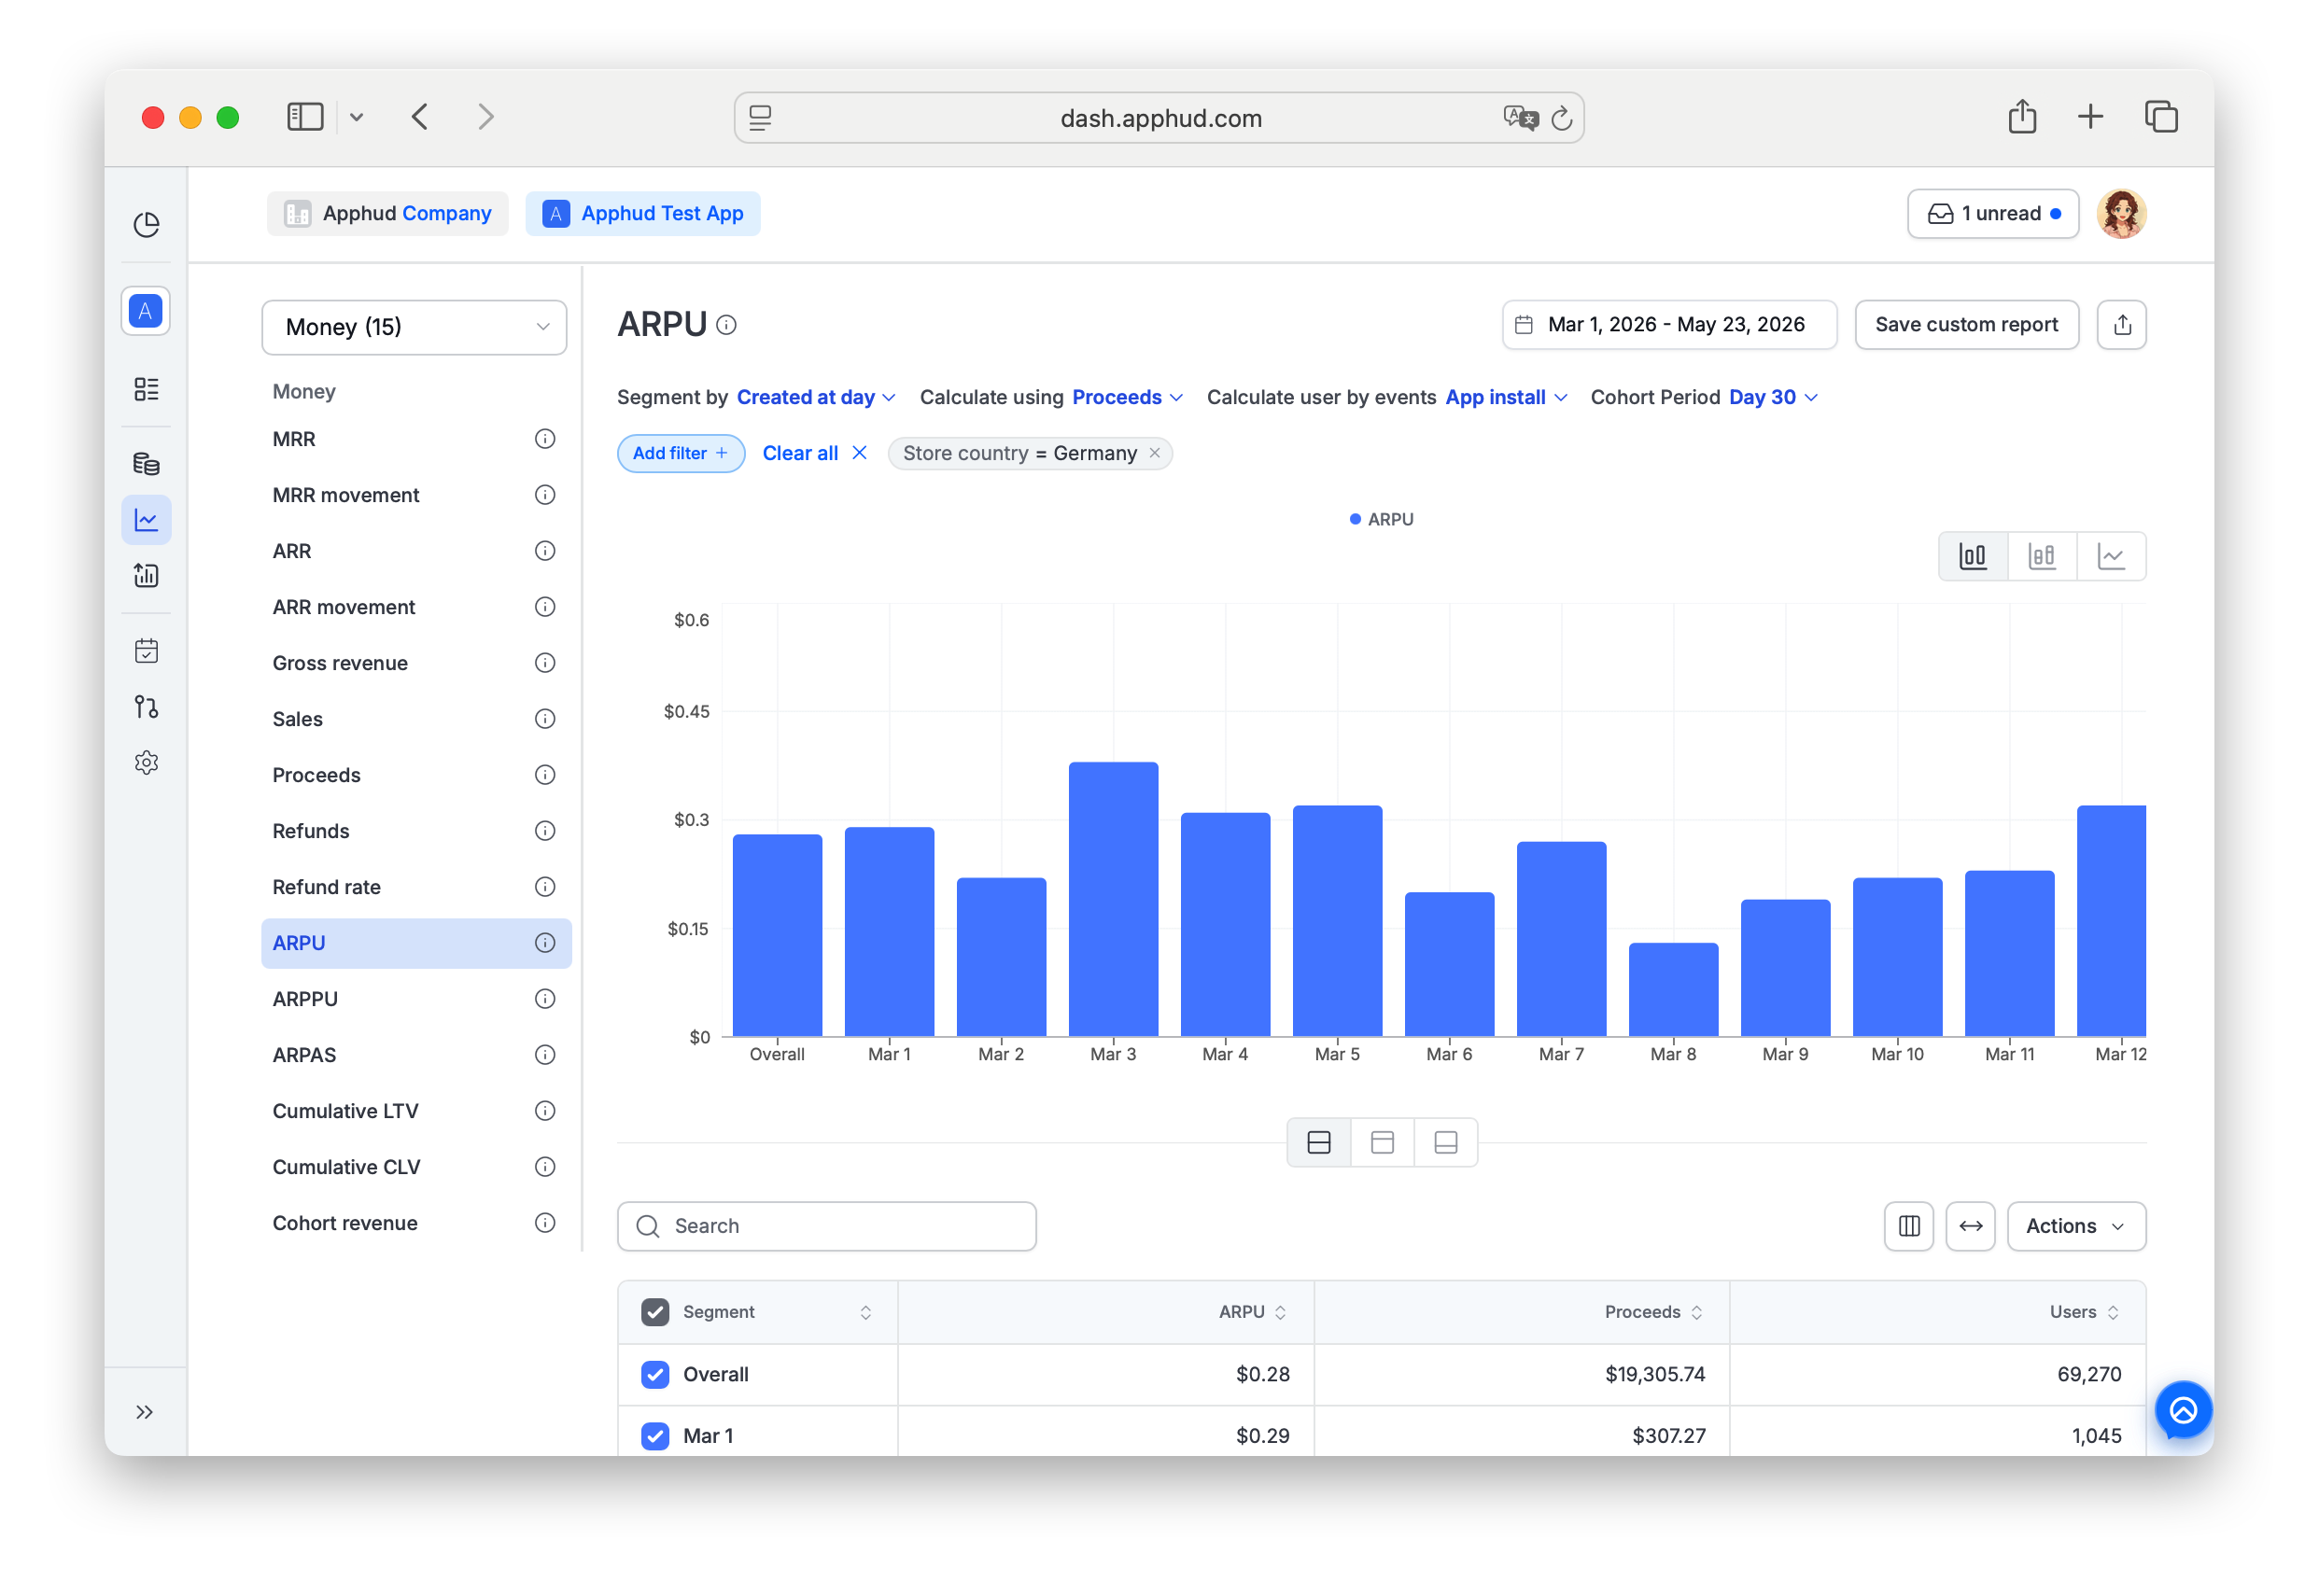2319x1596 pixels.
Task: Open the Money (15) dropdown
Action: [x=414, y=327]
